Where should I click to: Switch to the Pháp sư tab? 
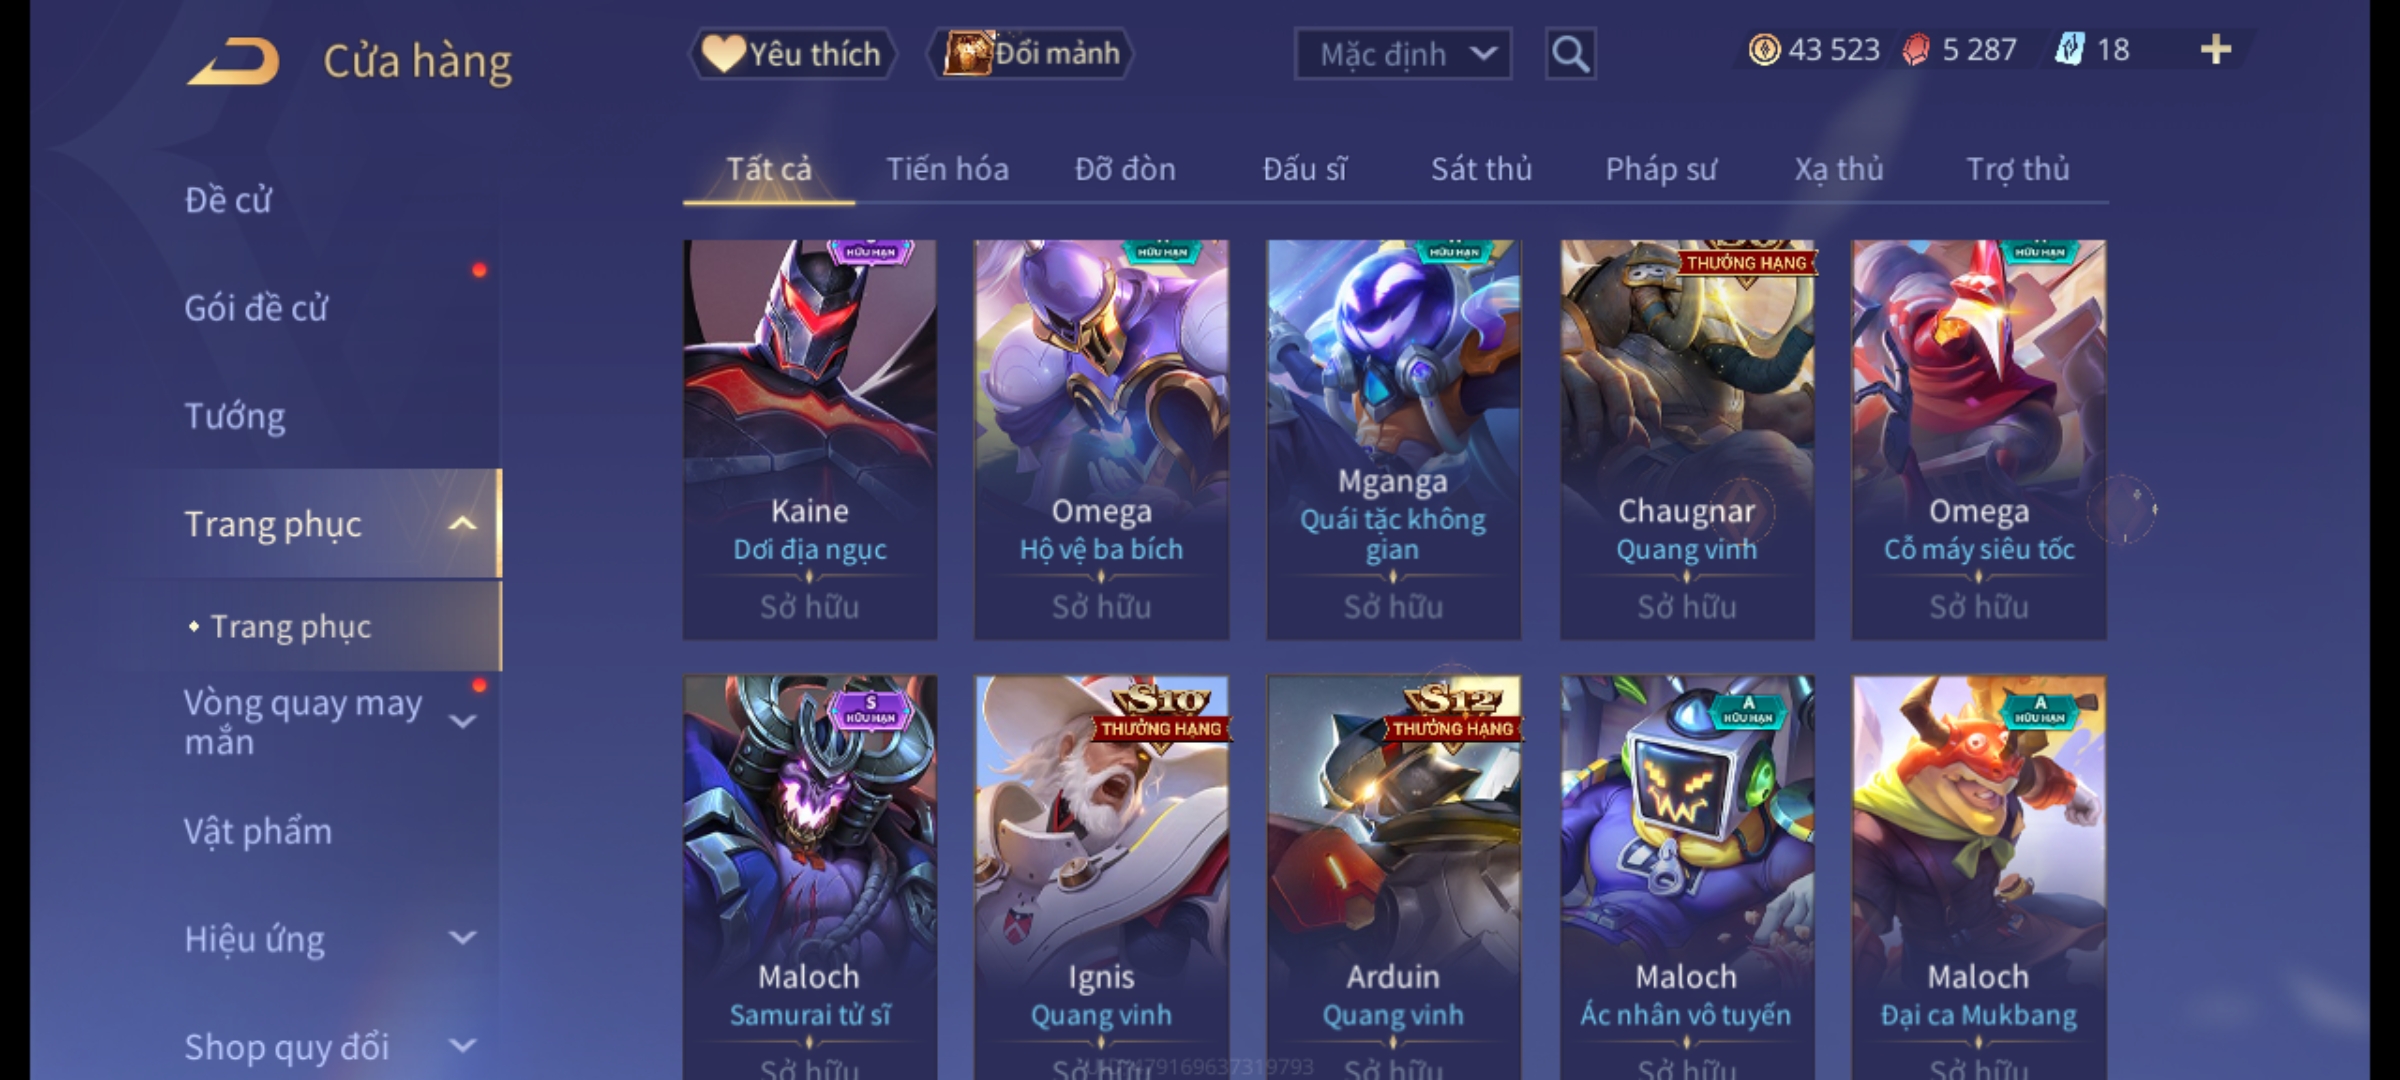[x=1660, y=169]
